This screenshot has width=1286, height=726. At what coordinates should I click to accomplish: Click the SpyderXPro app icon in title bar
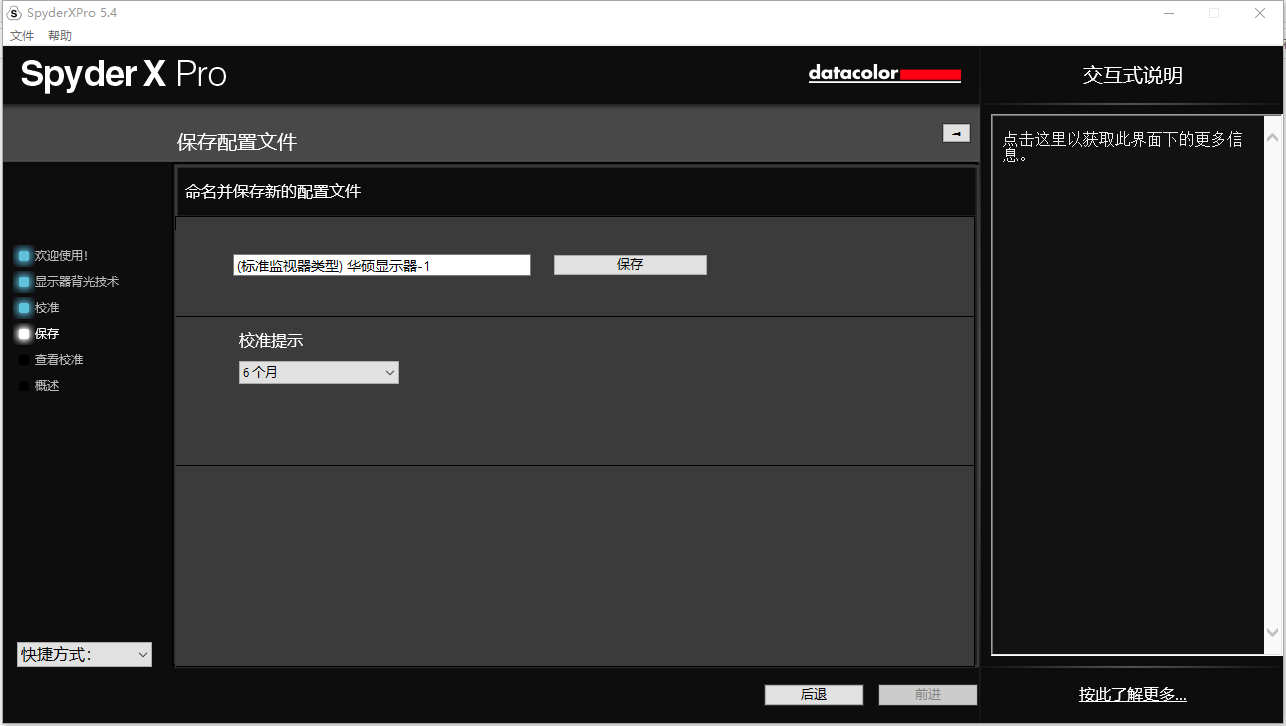click(14, 13)
